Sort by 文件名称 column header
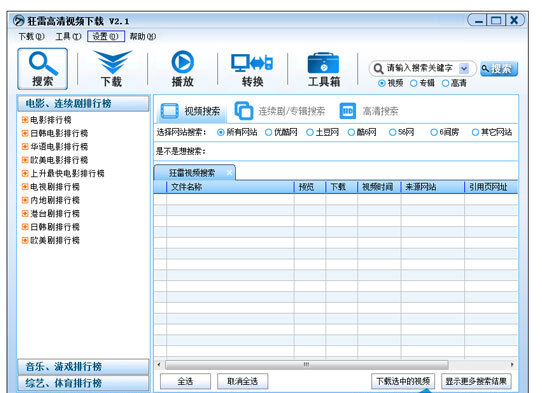The height and width of the screenshot is (393, 542). 230,187
